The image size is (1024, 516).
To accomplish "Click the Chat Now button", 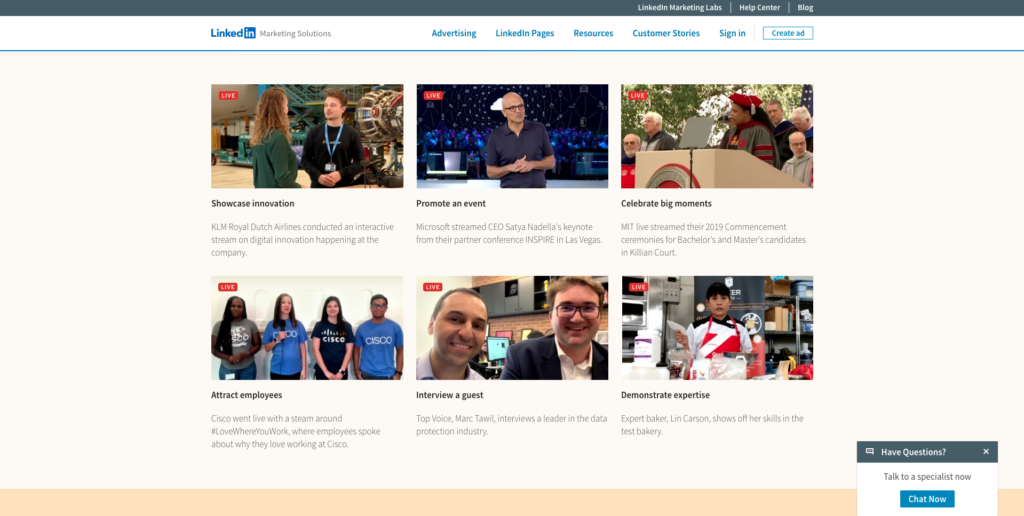I will pyautogui.click(x=927, y=499).
